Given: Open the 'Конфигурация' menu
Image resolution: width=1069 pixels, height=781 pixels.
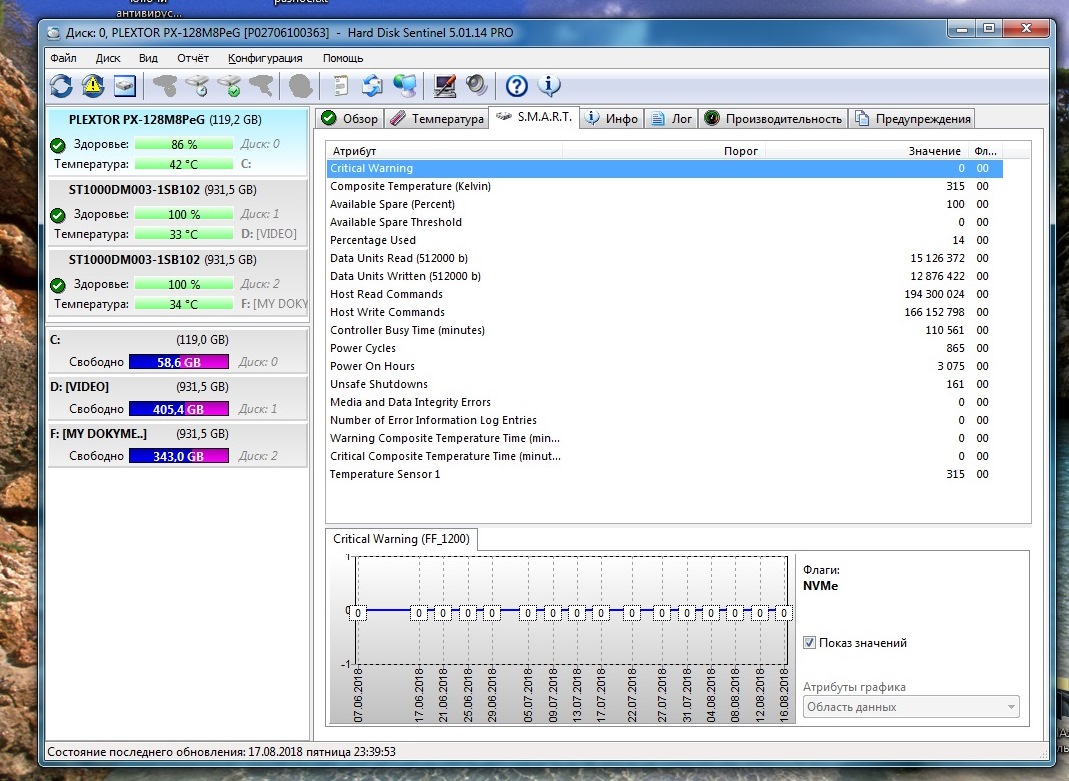Looking at the screenshot, I should tap(265, 58).
